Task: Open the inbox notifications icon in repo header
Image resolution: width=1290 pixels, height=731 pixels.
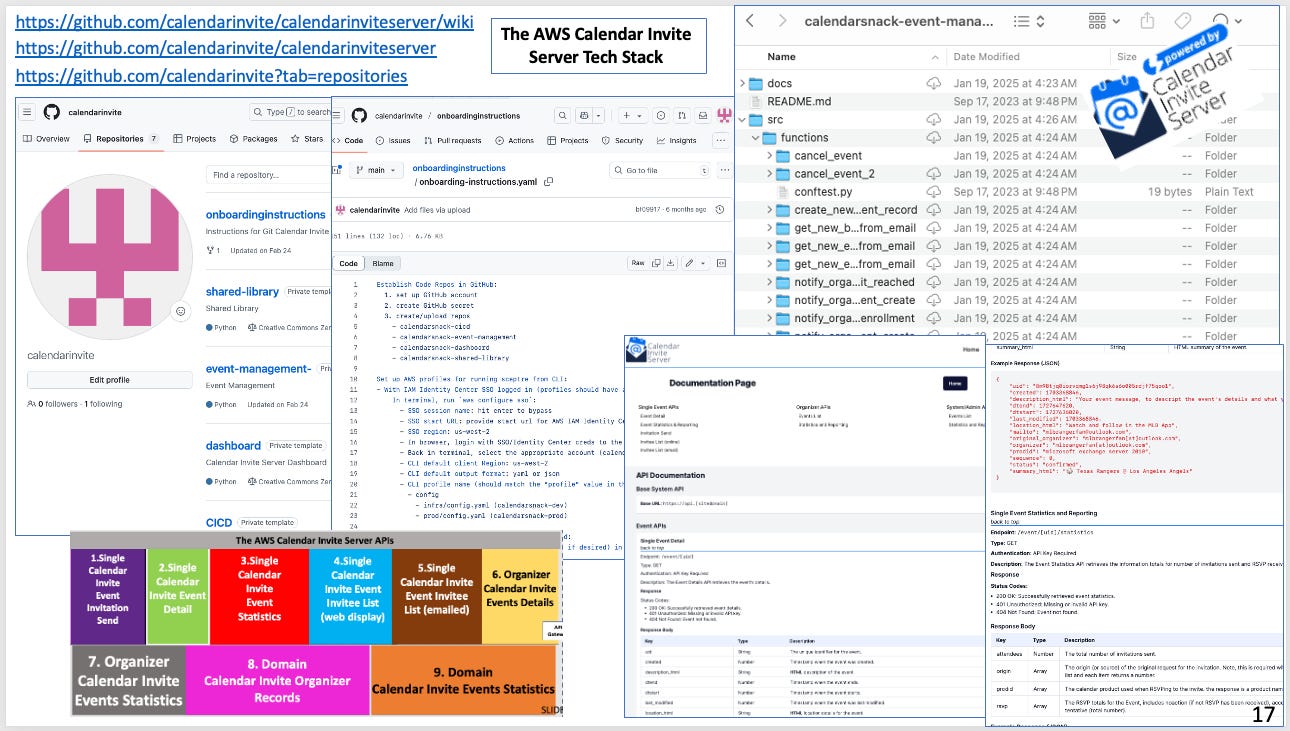Action: click(x=703, y=116)
